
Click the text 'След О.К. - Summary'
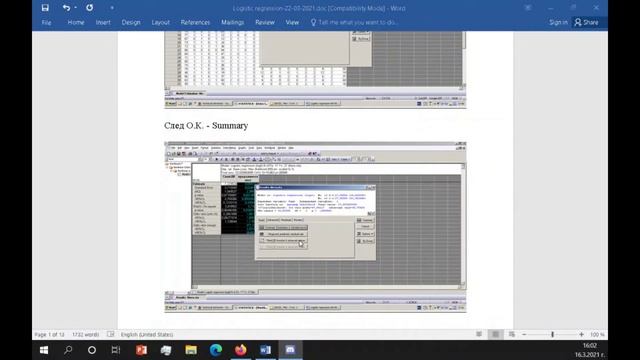206,125
